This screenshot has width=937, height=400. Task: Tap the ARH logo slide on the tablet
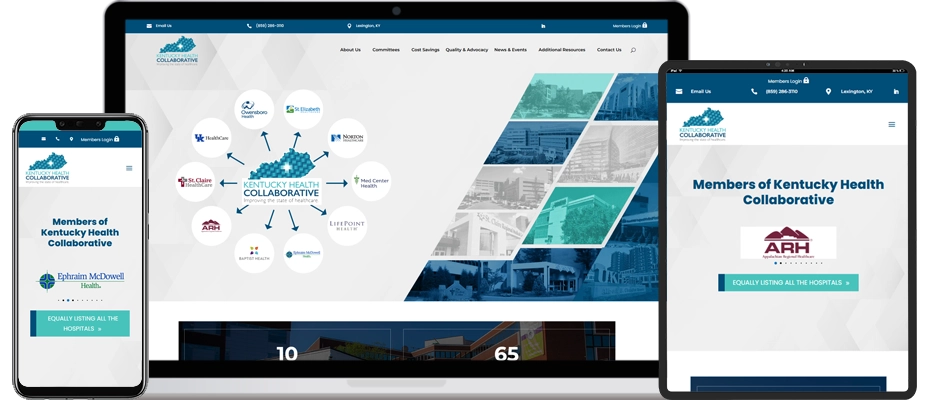tap(788, 242)
